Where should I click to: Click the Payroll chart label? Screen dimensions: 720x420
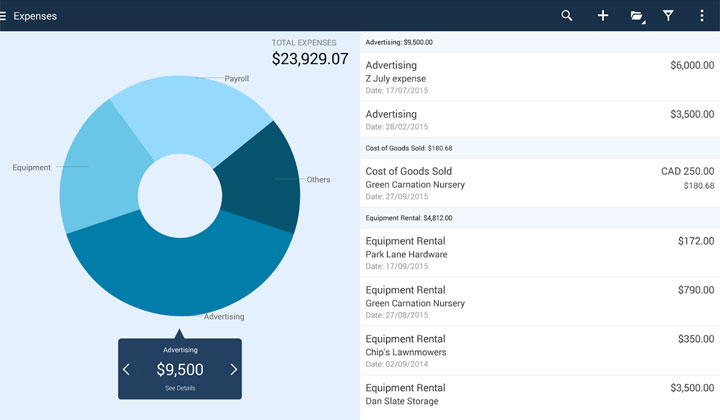(236, 78)
